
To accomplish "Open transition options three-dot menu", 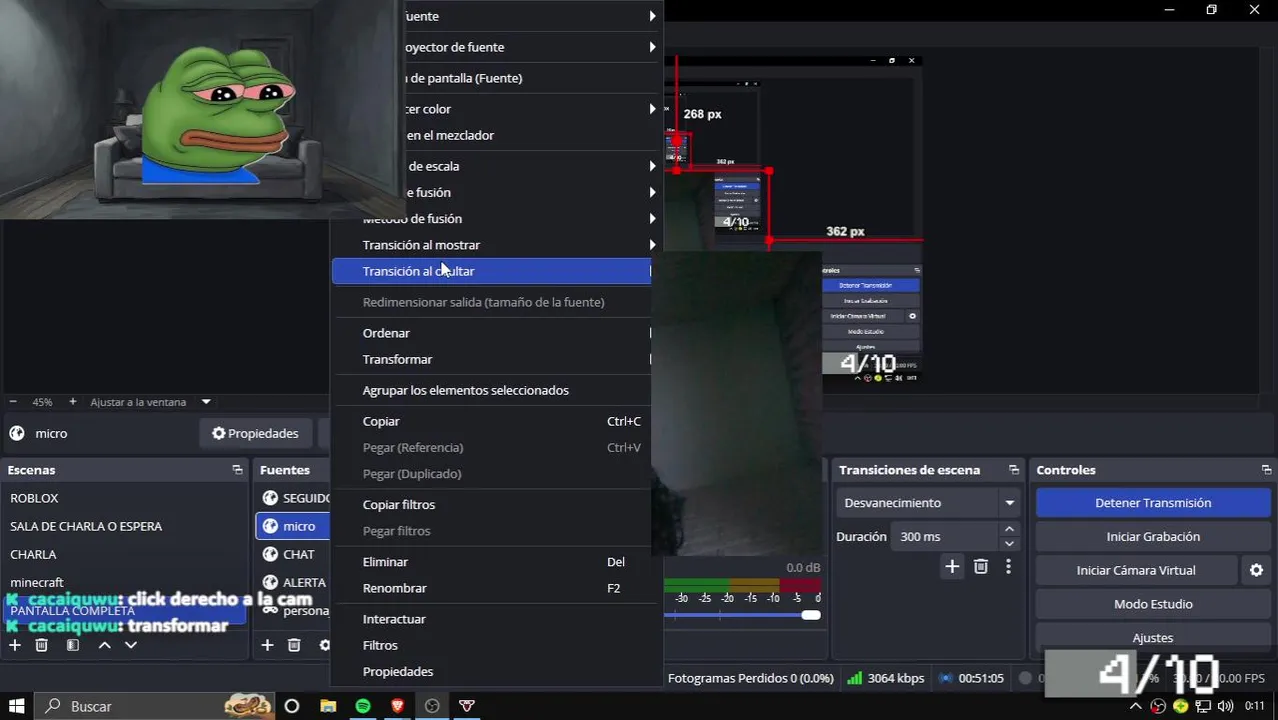I will (x=1008, y=567).
